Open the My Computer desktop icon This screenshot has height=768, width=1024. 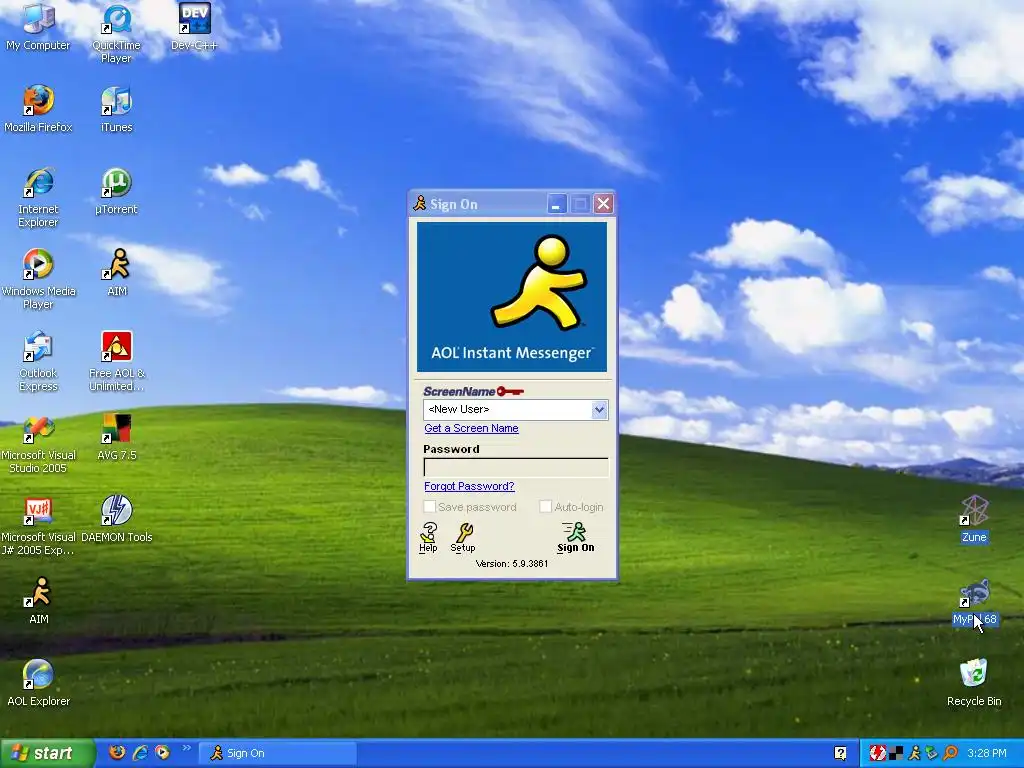(38, 26)
